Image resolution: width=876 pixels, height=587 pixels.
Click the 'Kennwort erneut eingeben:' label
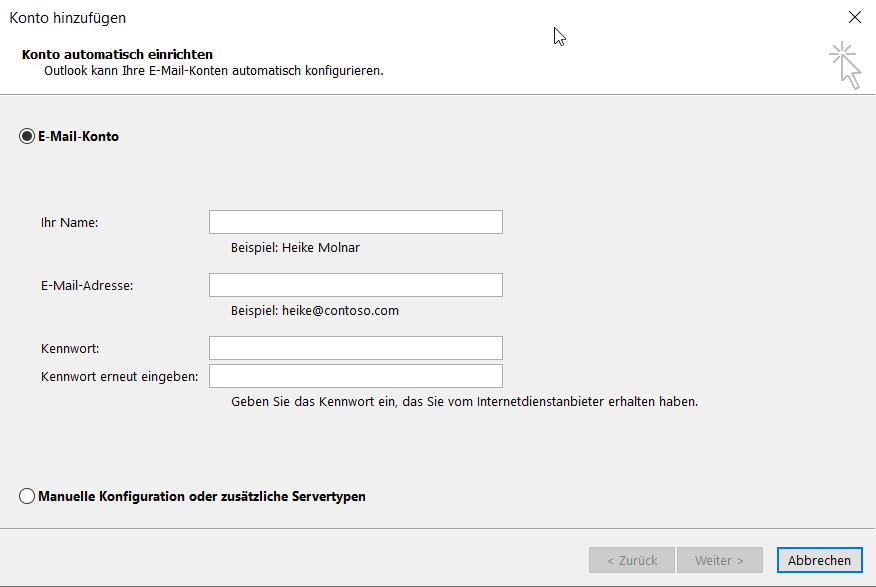[120, 376]
